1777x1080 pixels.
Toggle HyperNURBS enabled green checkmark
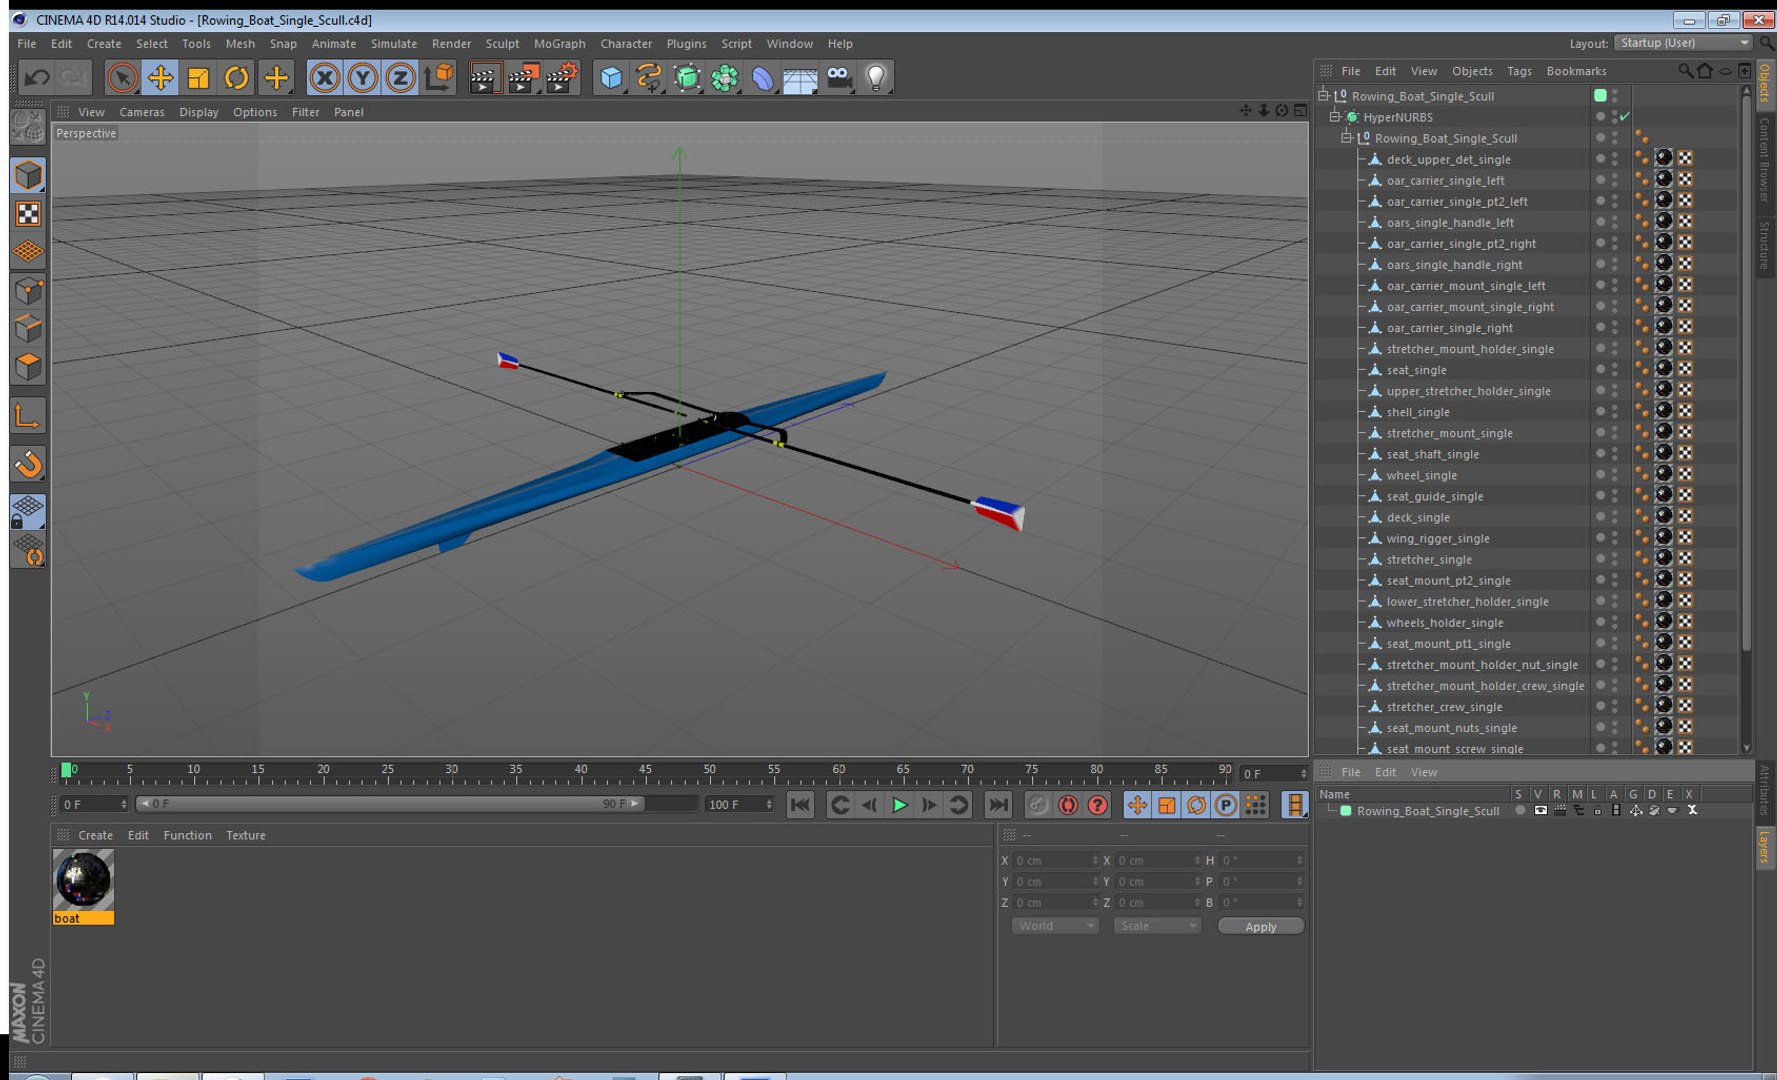(x=1624, y=117)
